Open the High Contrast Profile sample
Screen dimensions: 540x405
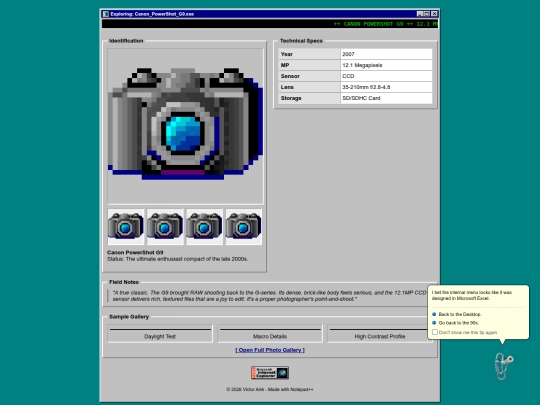tap(380, 334)
